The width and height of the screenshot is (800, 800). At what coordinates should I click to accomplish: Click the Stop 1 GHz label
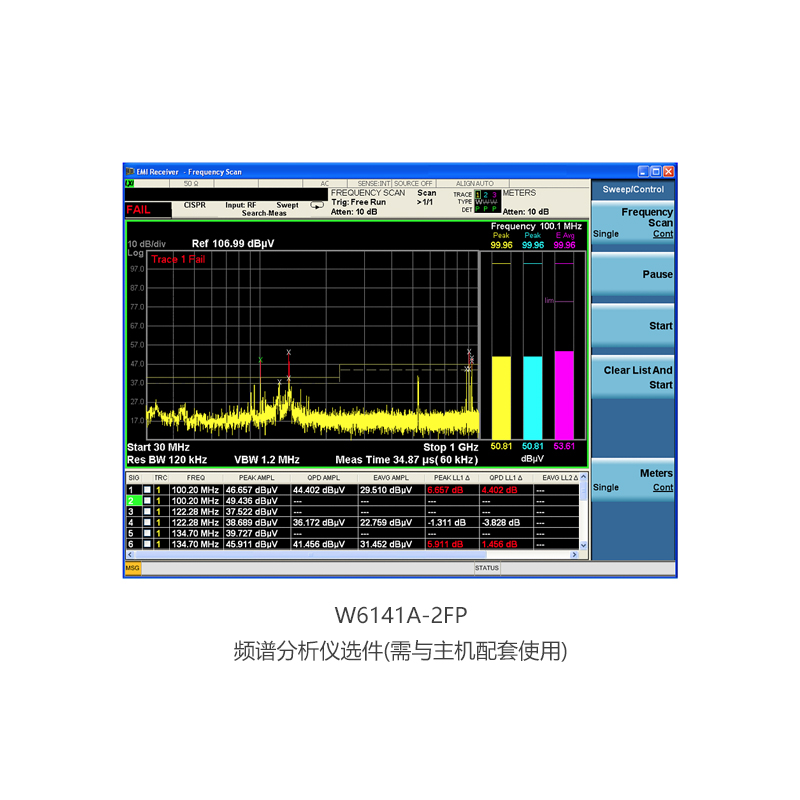(451, 447)
